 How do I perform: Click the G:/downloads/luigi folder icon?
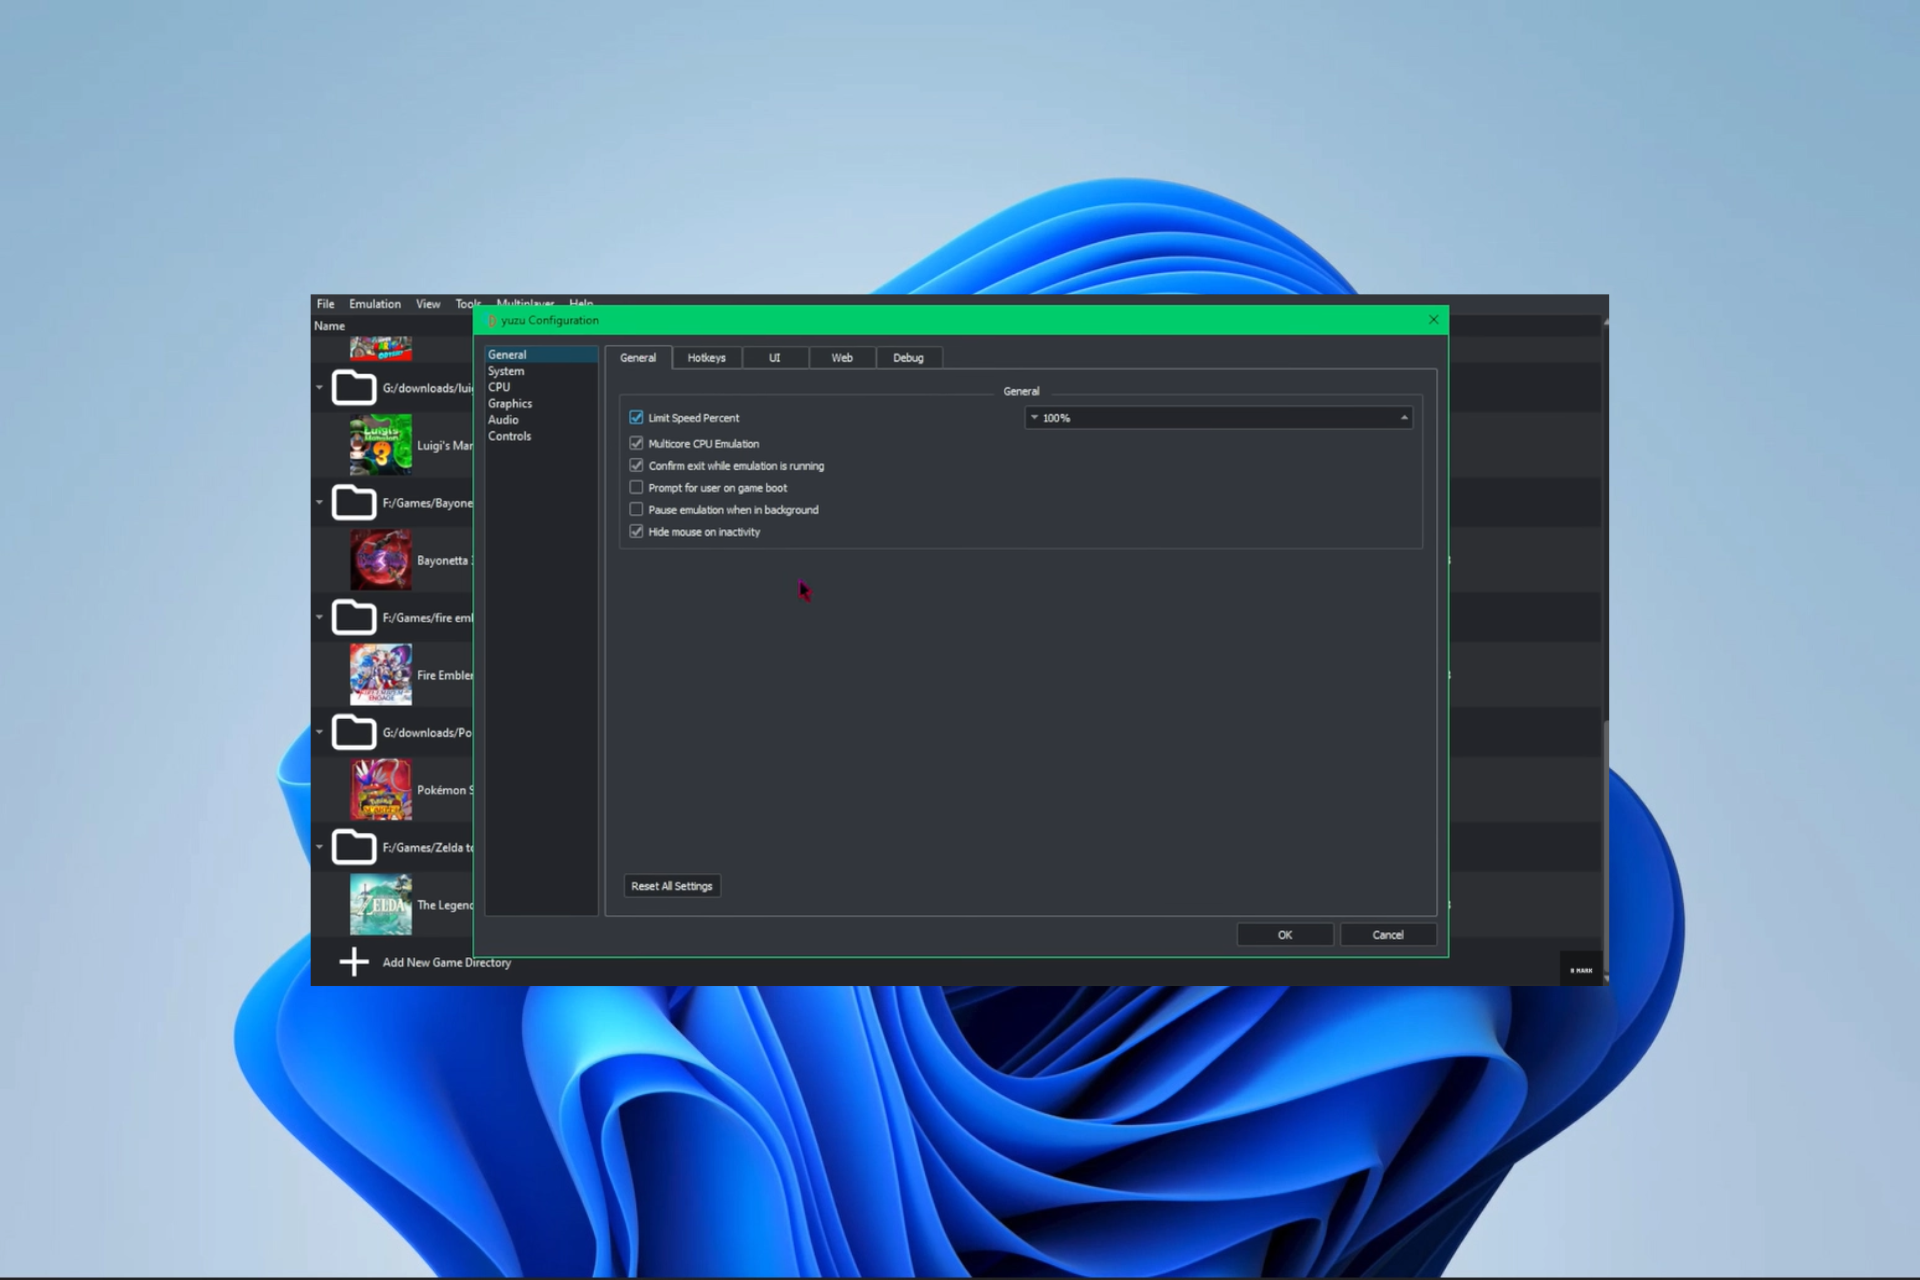[x=354, y=387]
